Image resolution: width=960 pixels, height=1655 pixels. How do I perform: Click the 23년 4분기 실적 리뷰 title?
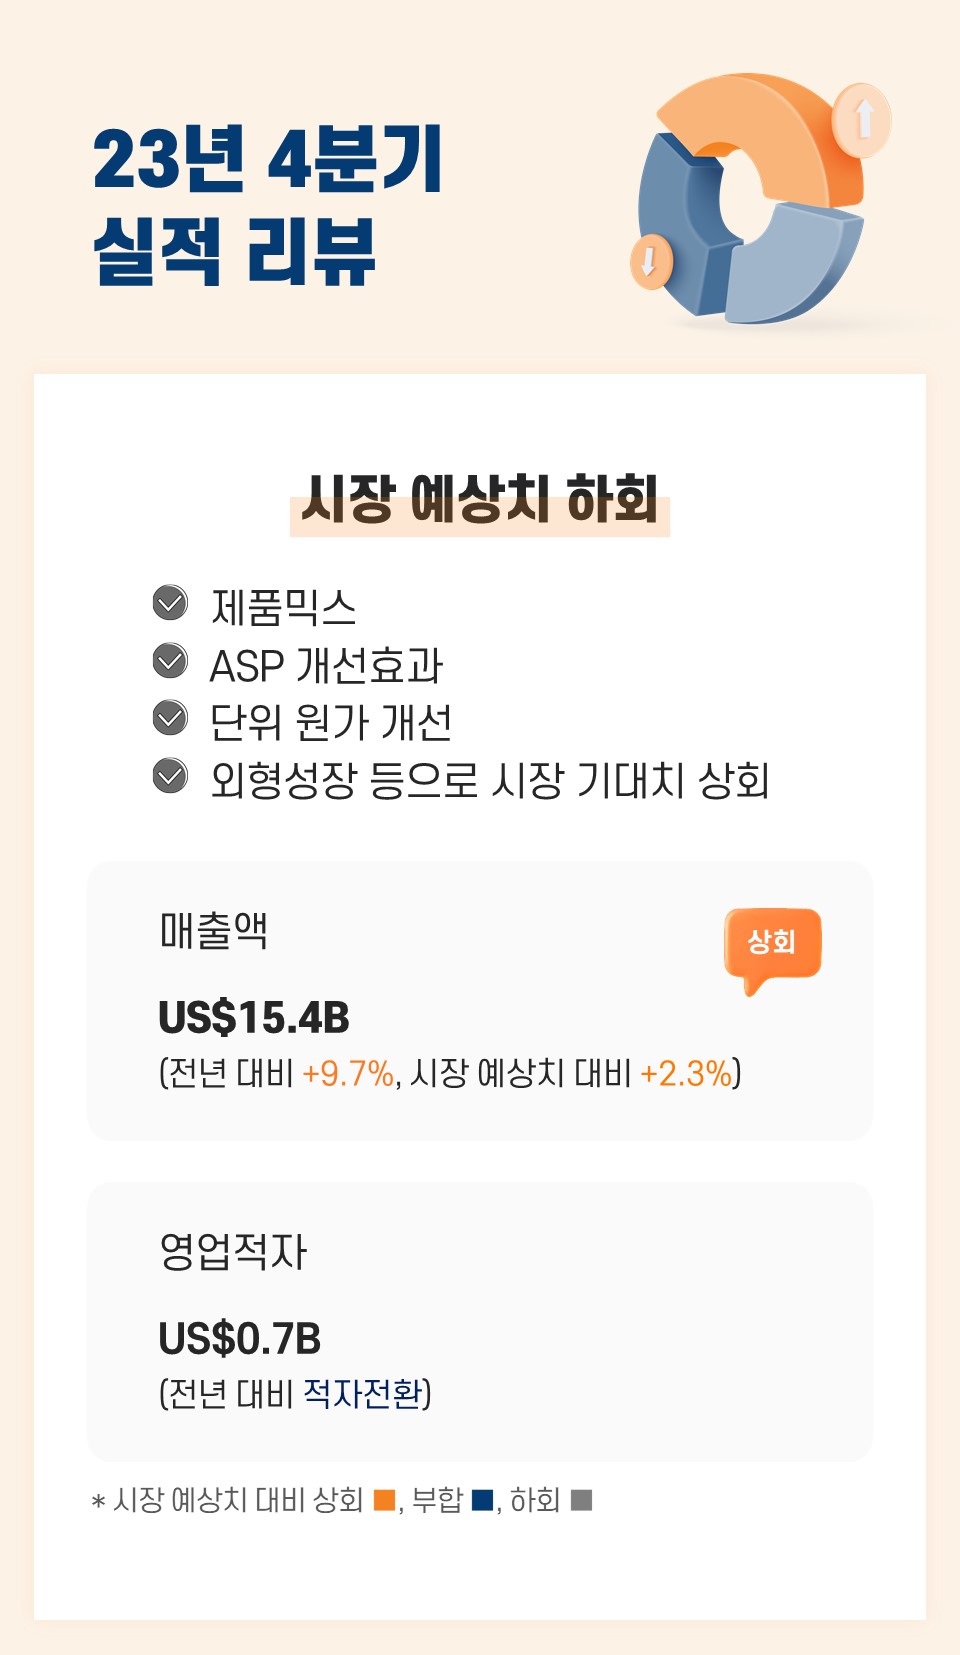point(268,205)
